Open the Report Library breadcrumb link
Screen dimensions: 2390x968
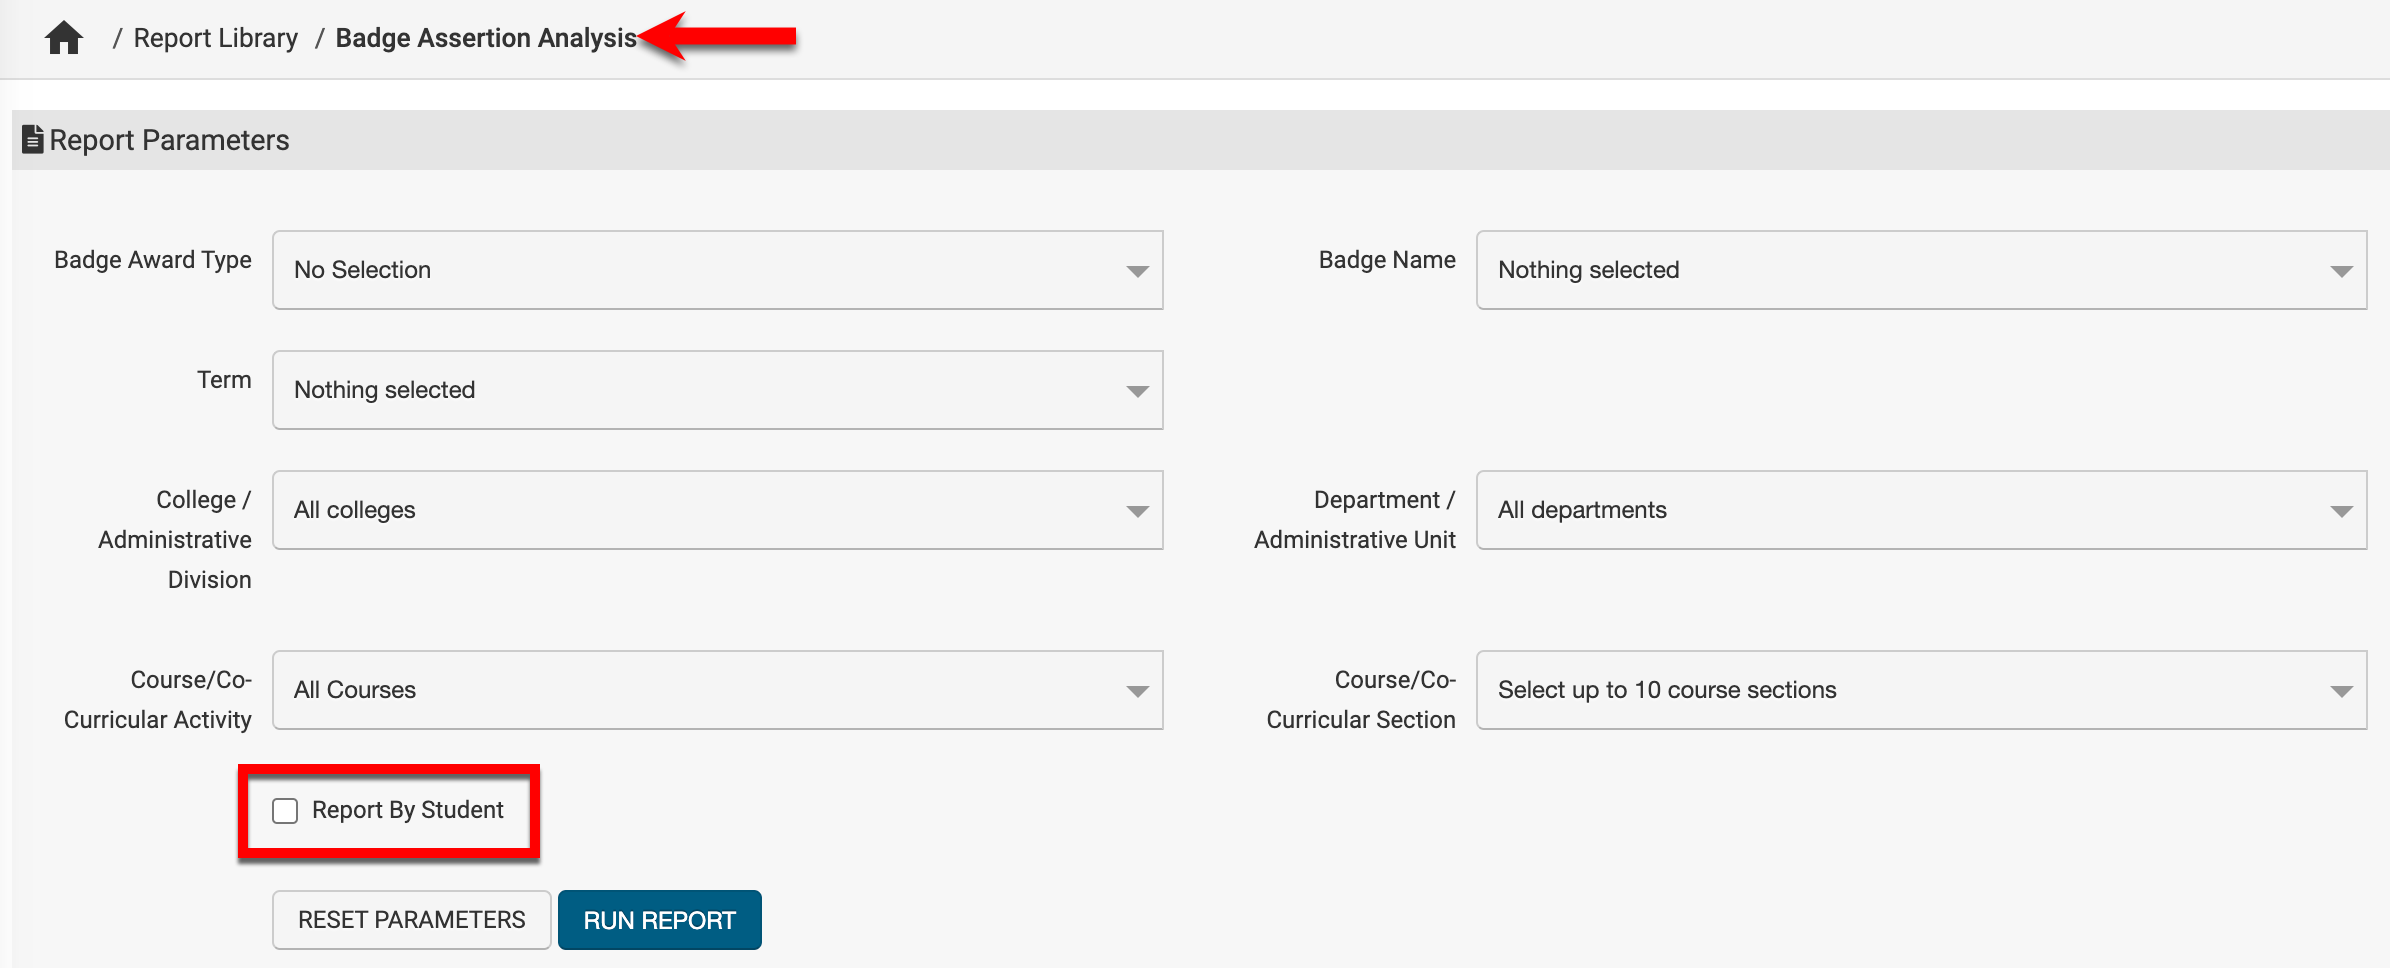[215, 38]
